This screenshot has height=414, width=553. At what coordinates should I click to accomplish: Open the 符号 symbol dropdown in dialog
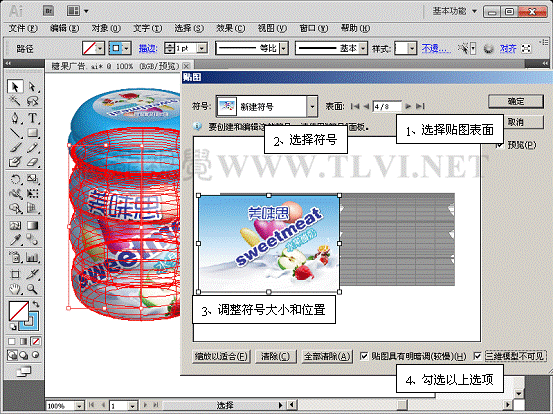(x=312, y=106)
